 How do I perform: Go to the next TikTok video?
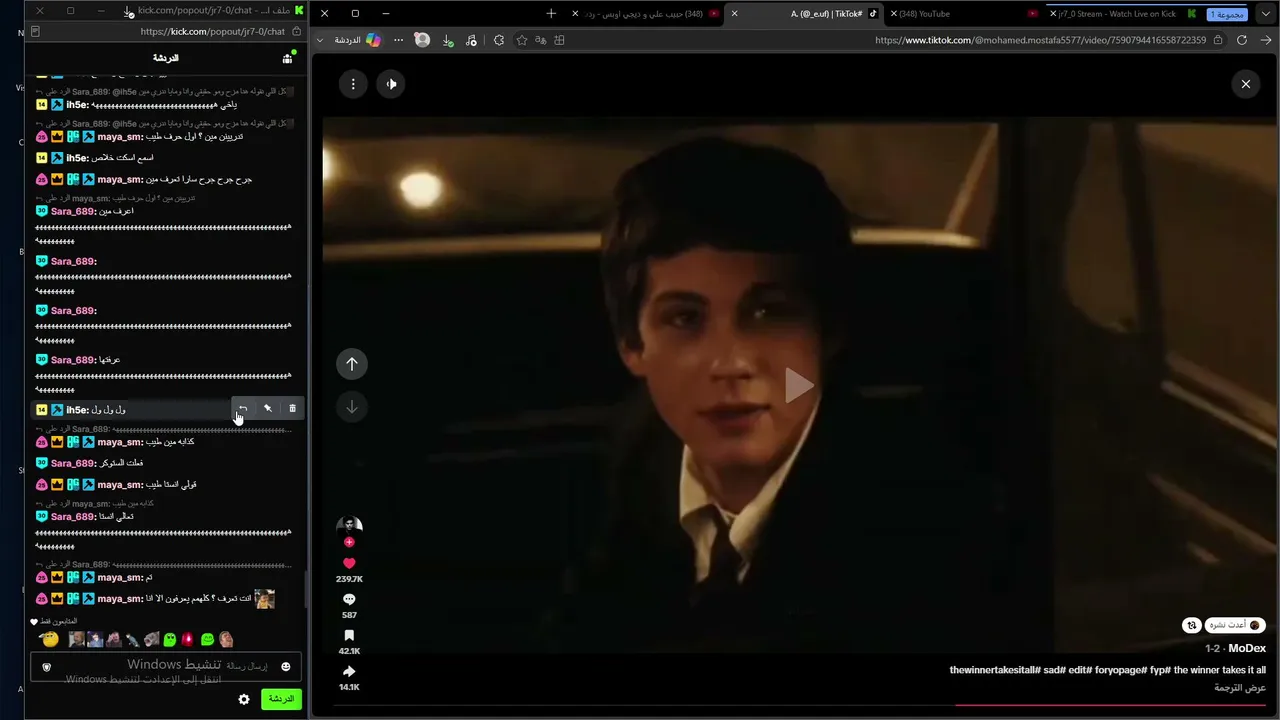351,407
